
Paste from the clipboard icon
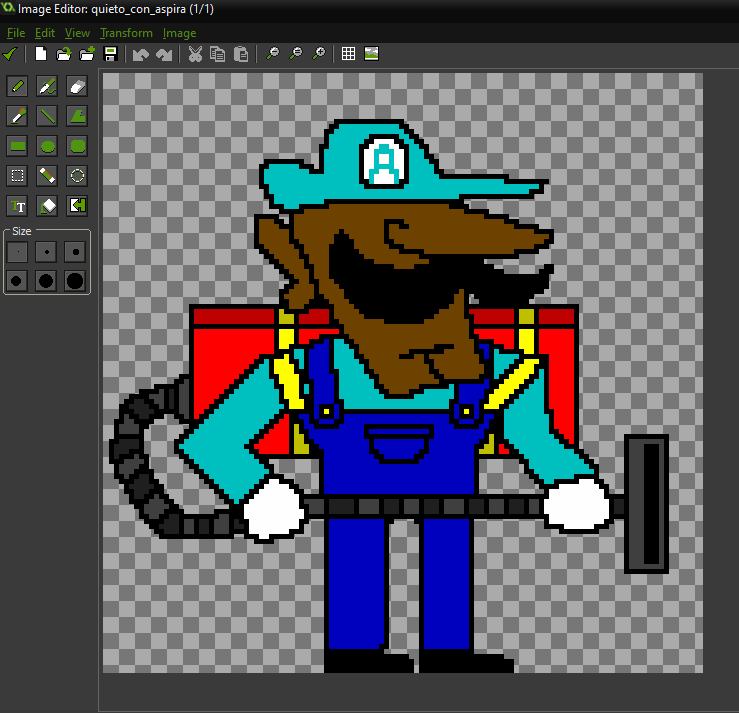pos(241,54)
